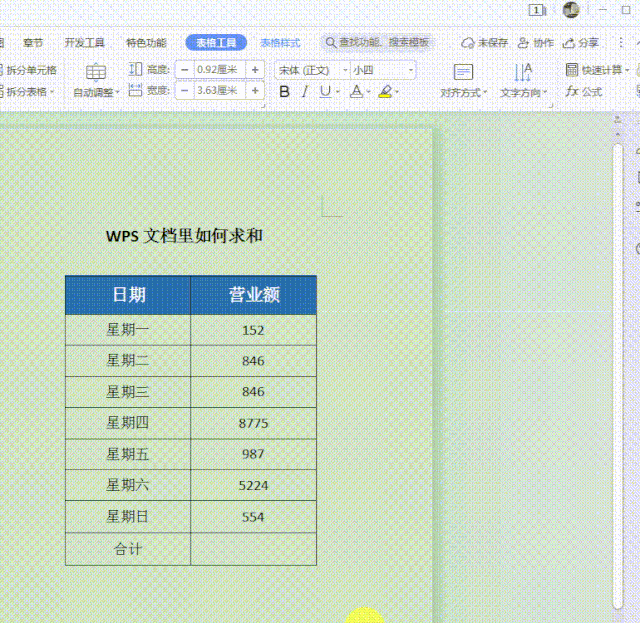This screenshot has height=623, width=640.
Task: Click the user avatar in title bar
Action: point(571,10)
